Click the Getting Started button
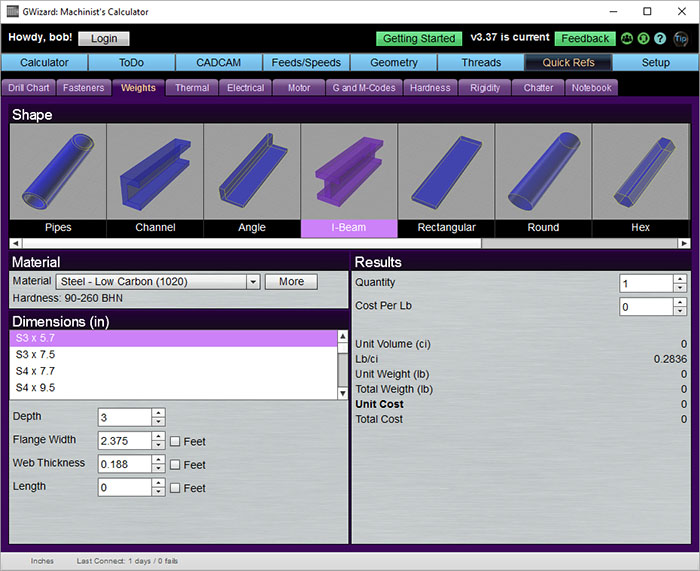The image size is (700, 571). point(419,39)
